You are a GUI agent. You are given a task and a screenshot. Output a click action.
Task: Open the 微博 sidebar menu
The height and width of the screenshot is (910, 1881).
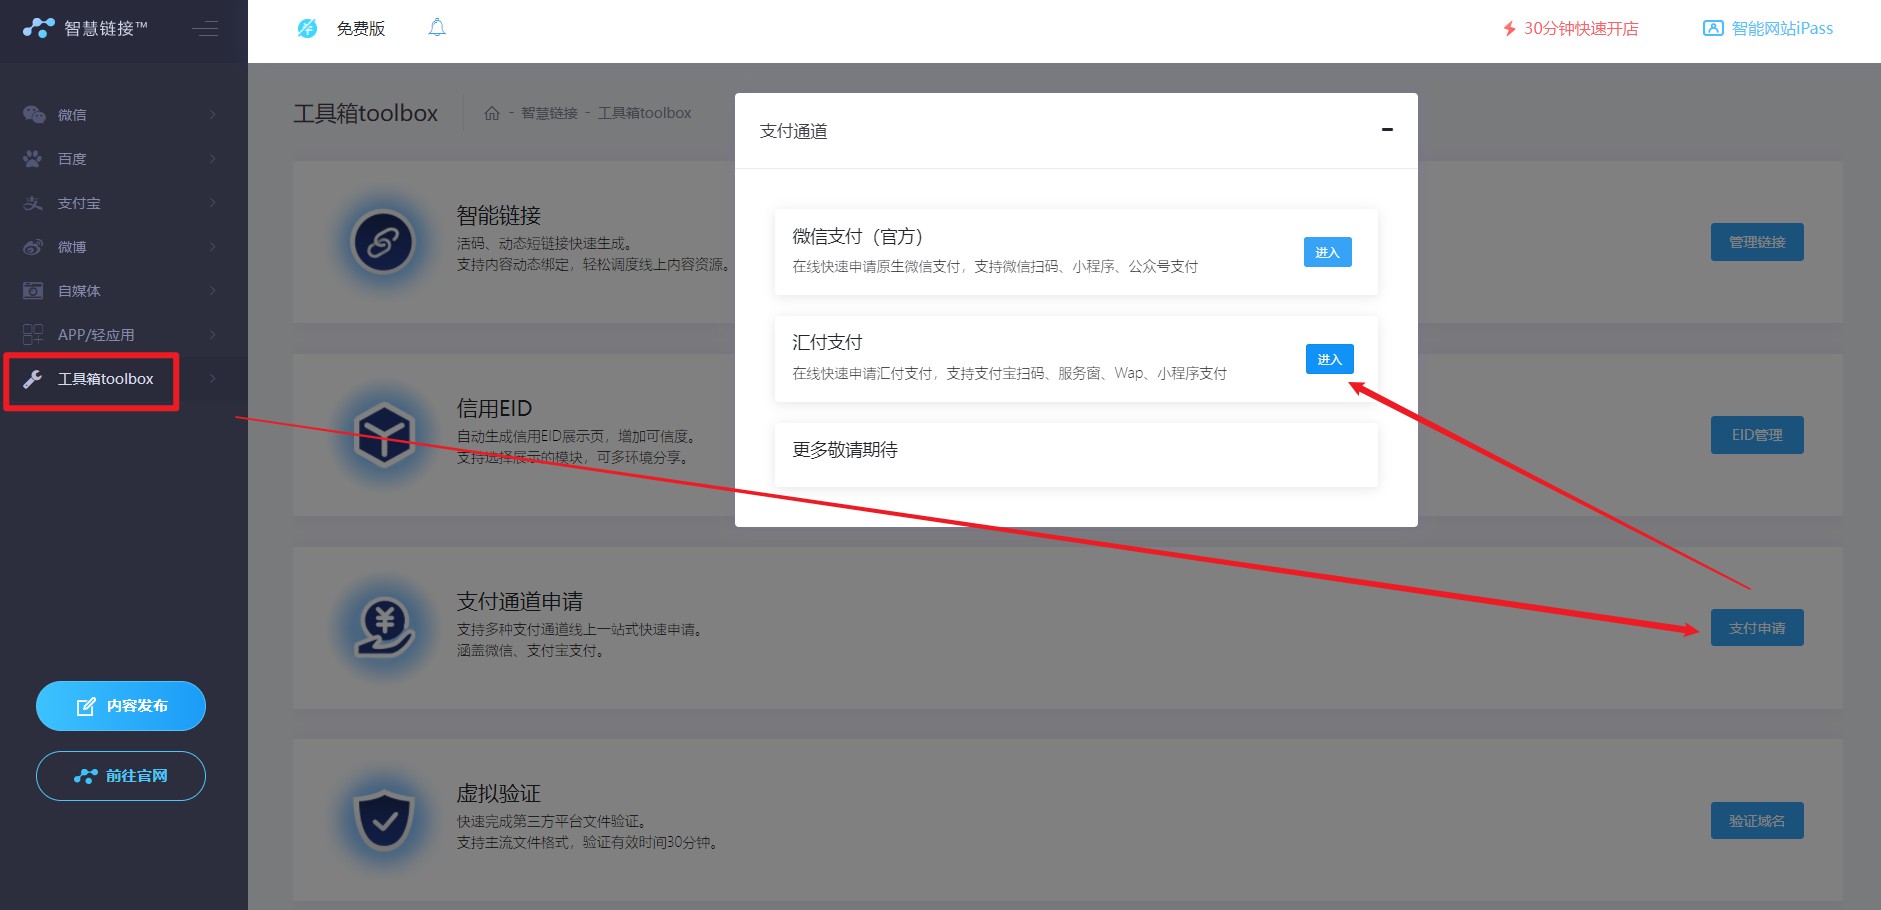tap(124, 246)
